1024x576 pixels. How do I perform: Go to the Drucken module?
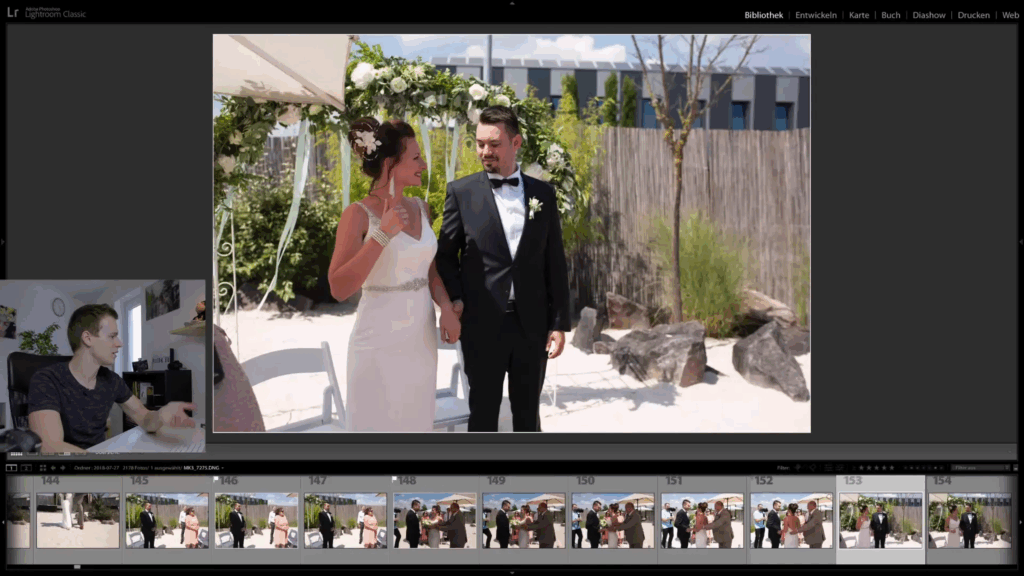click(973, 15)
